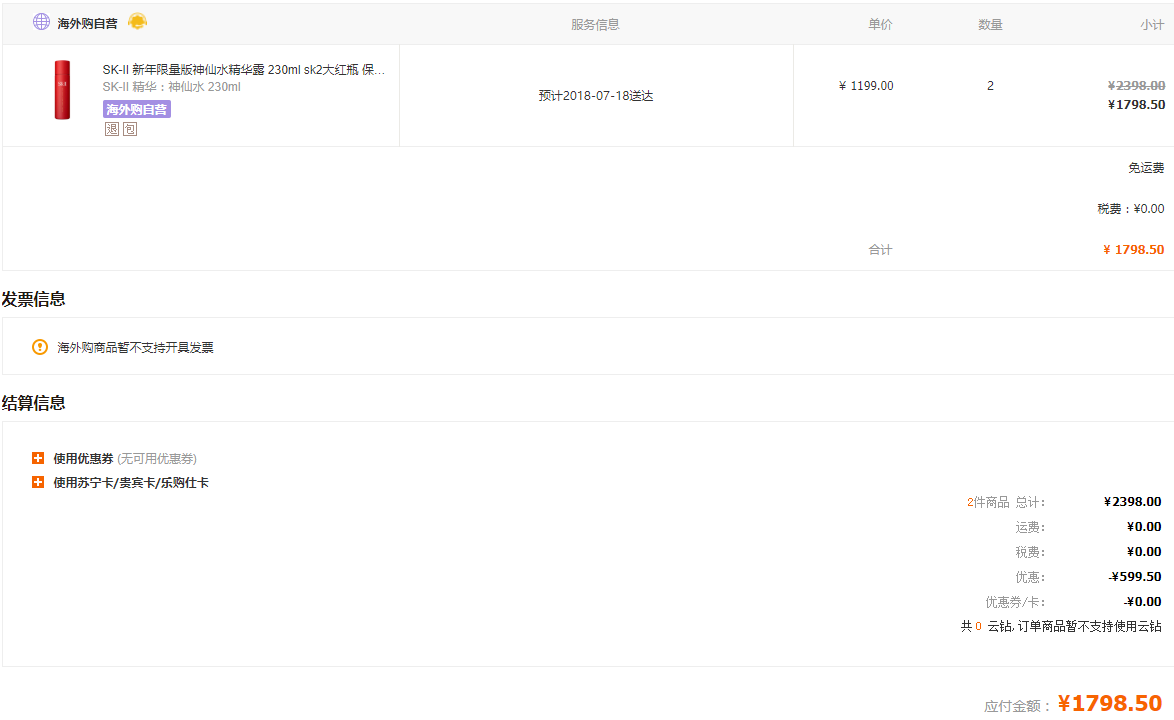Click the -¥0.00 coupon/card amount
Viewport: 1174px width, 720px height.
(x=1143, y=602)
